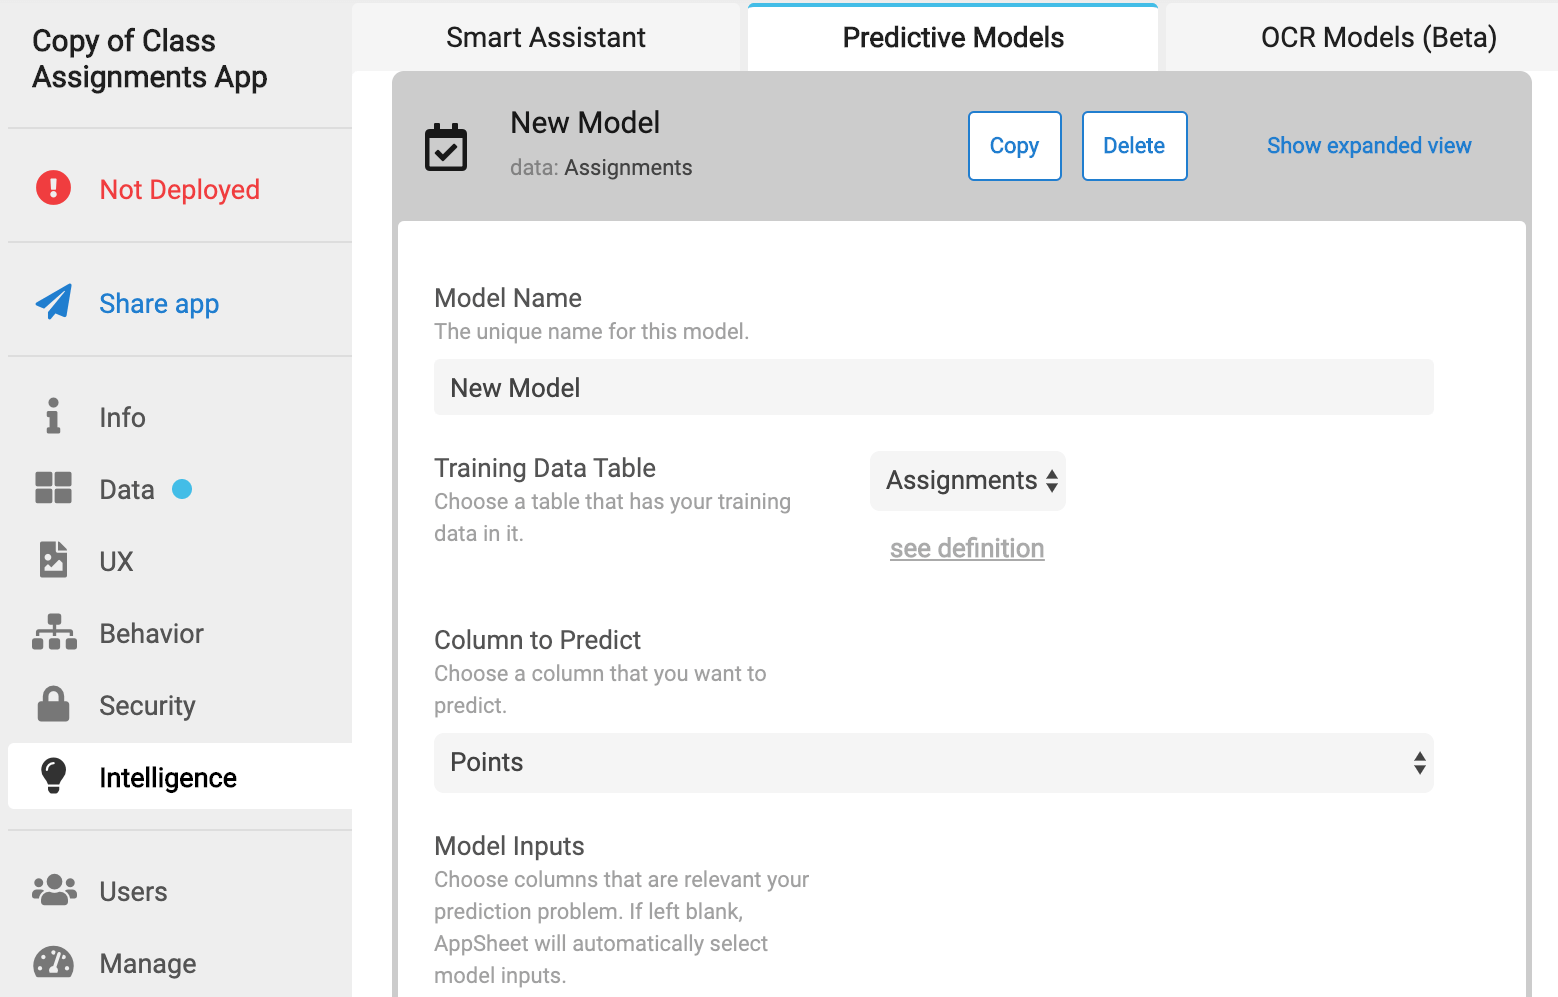The height and width of the screenshot is (997, 1558).
Task: Click the red Not Deployed warning icon
Action: click(53, 188)
